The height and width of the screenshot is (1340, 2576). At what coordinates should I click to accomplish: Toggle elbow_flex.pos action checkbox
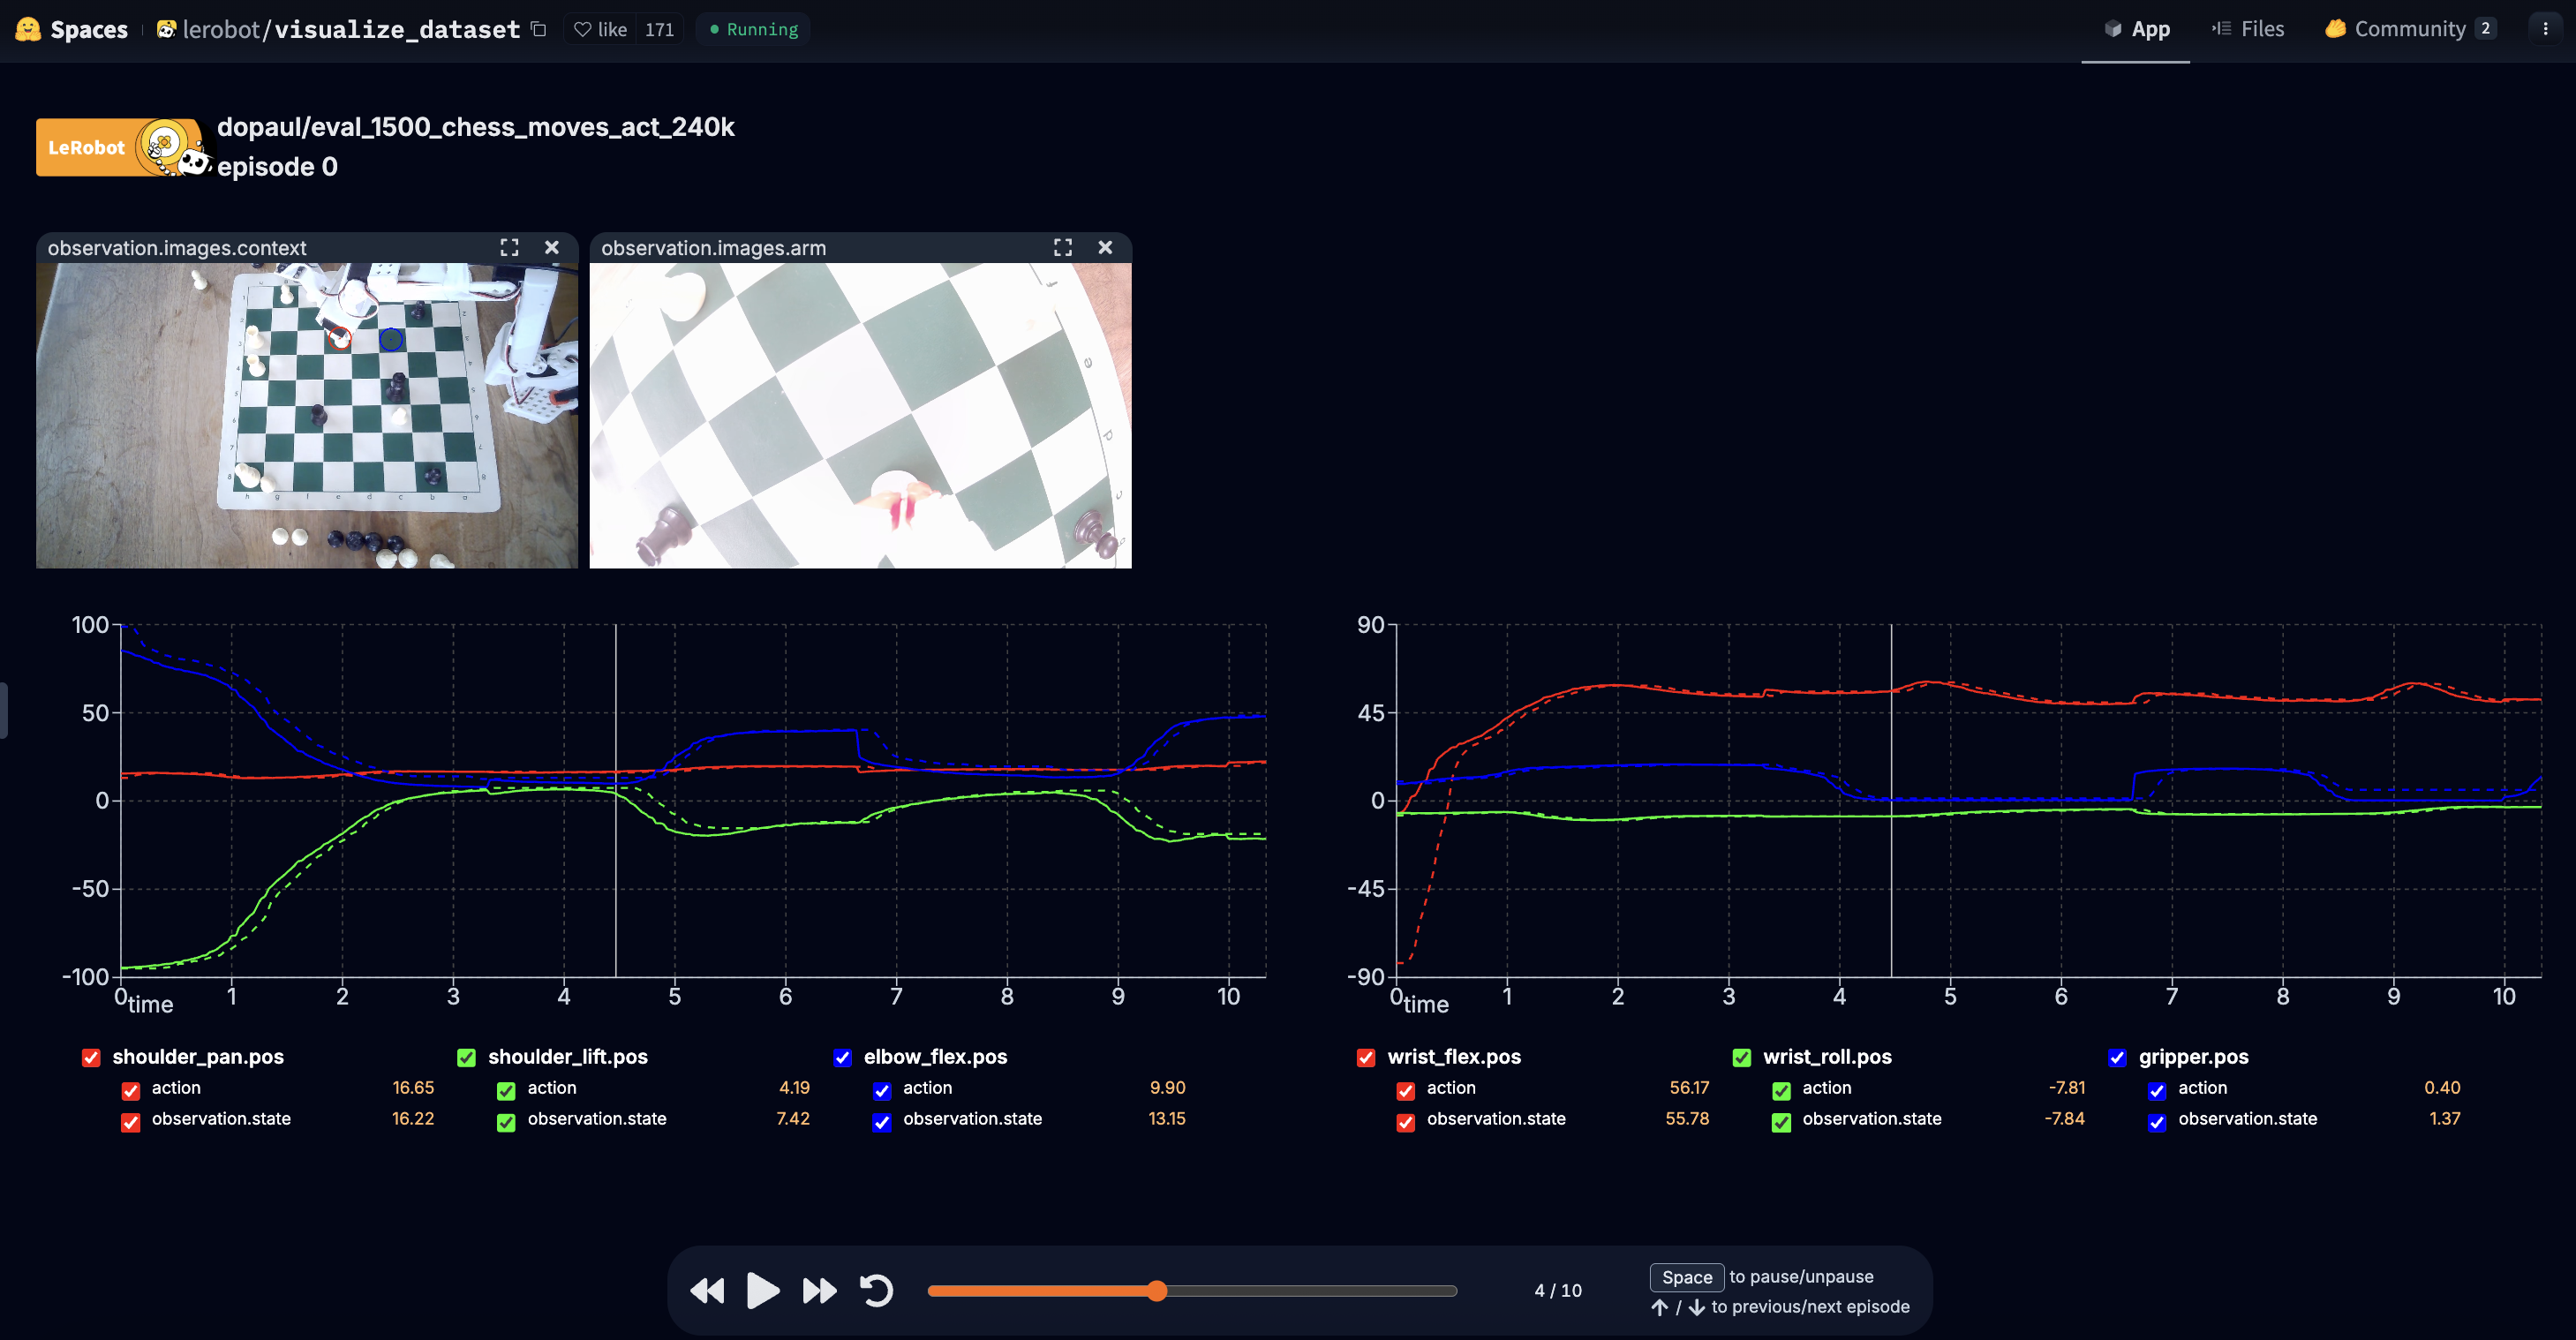coord(881,1090)
